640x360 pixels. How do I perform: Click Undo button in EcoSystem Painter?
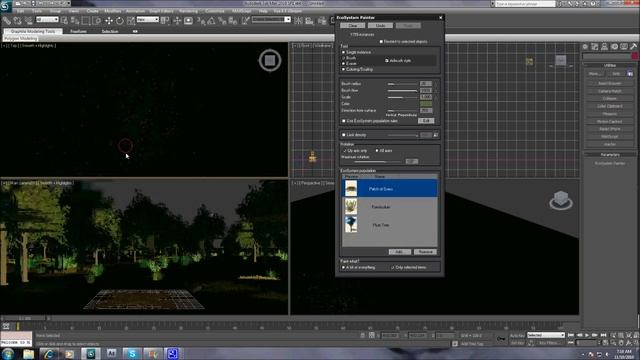click(380, 26)
